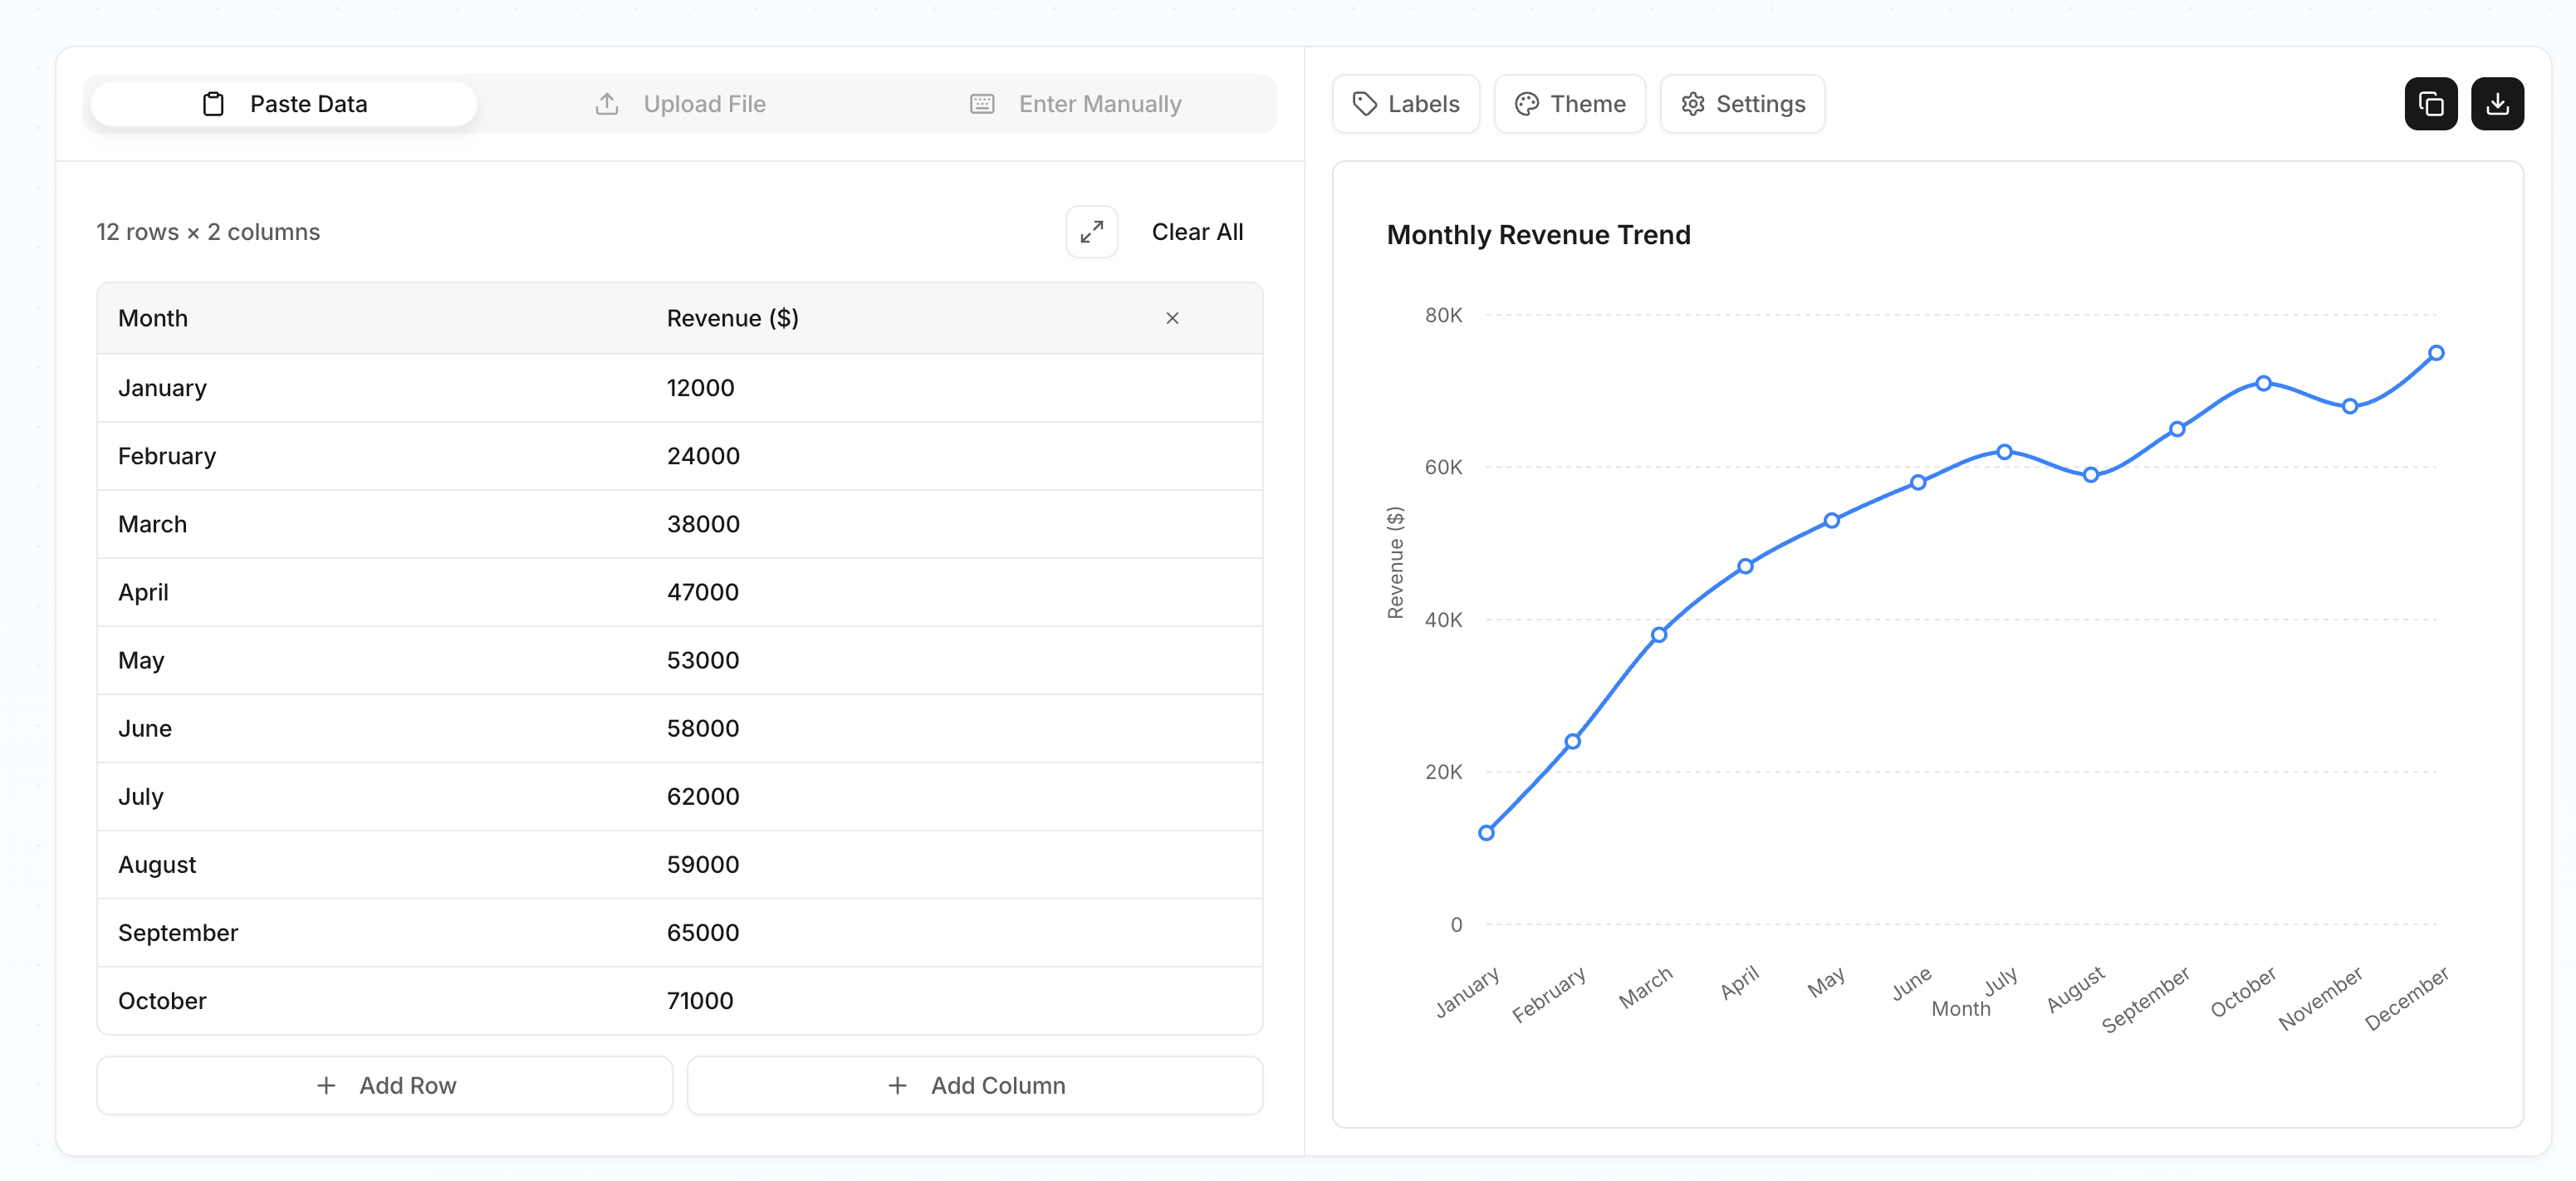Add a new row to table
Viewport: 2576px width, 1181px height.
point(385,1085)
